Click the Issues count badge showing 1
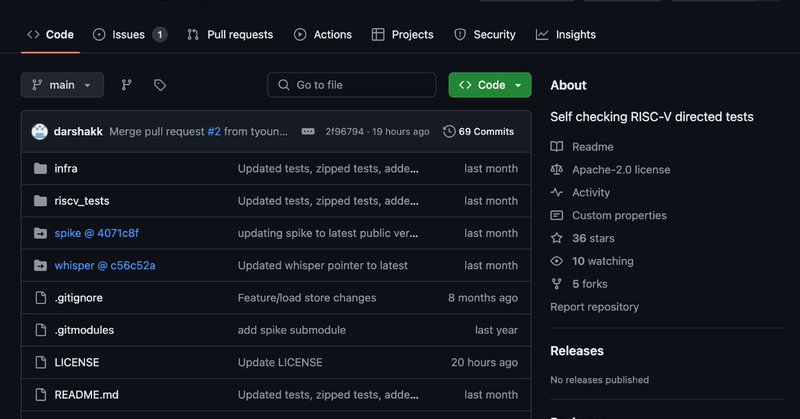This screenshot has width=800, height=419. click(x=160, y=35)
